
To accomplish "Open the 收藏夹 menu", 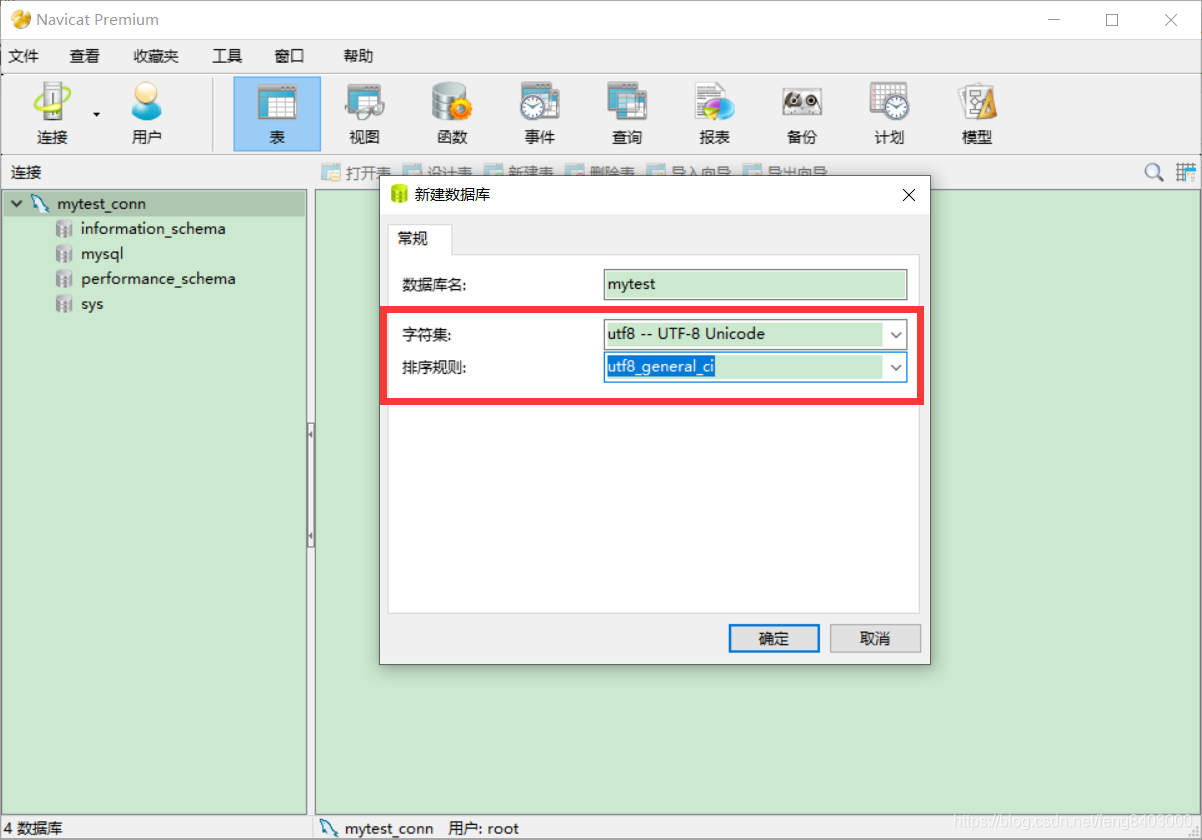I will point(156,56).
